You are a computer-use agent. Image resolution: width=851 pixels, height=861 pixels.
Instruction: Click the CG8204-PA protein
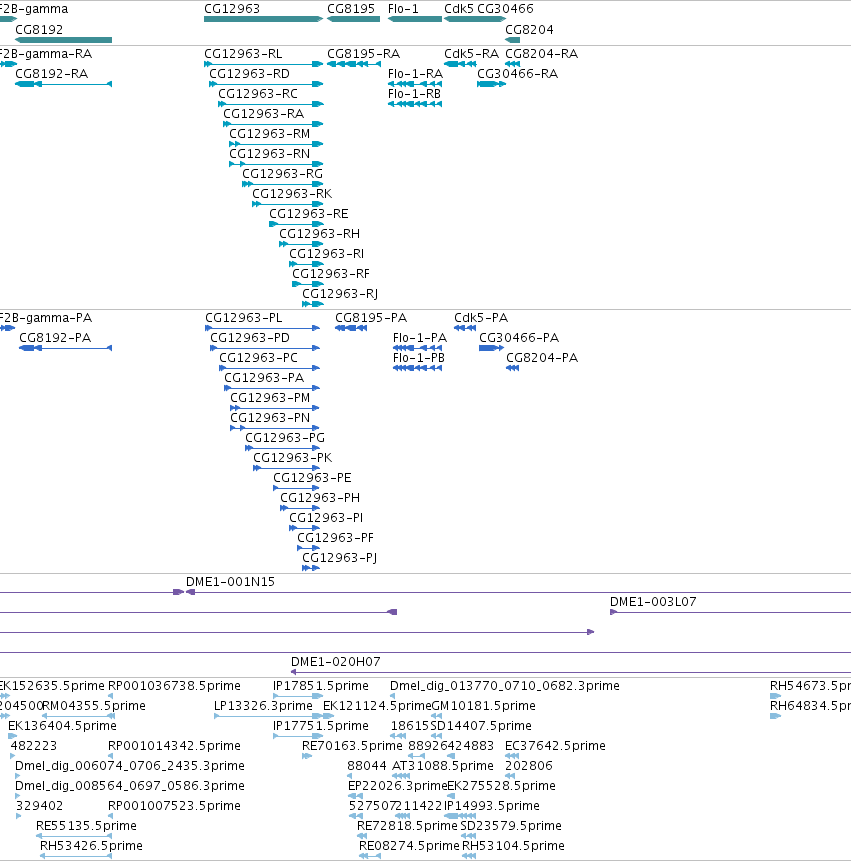(512, 368)
